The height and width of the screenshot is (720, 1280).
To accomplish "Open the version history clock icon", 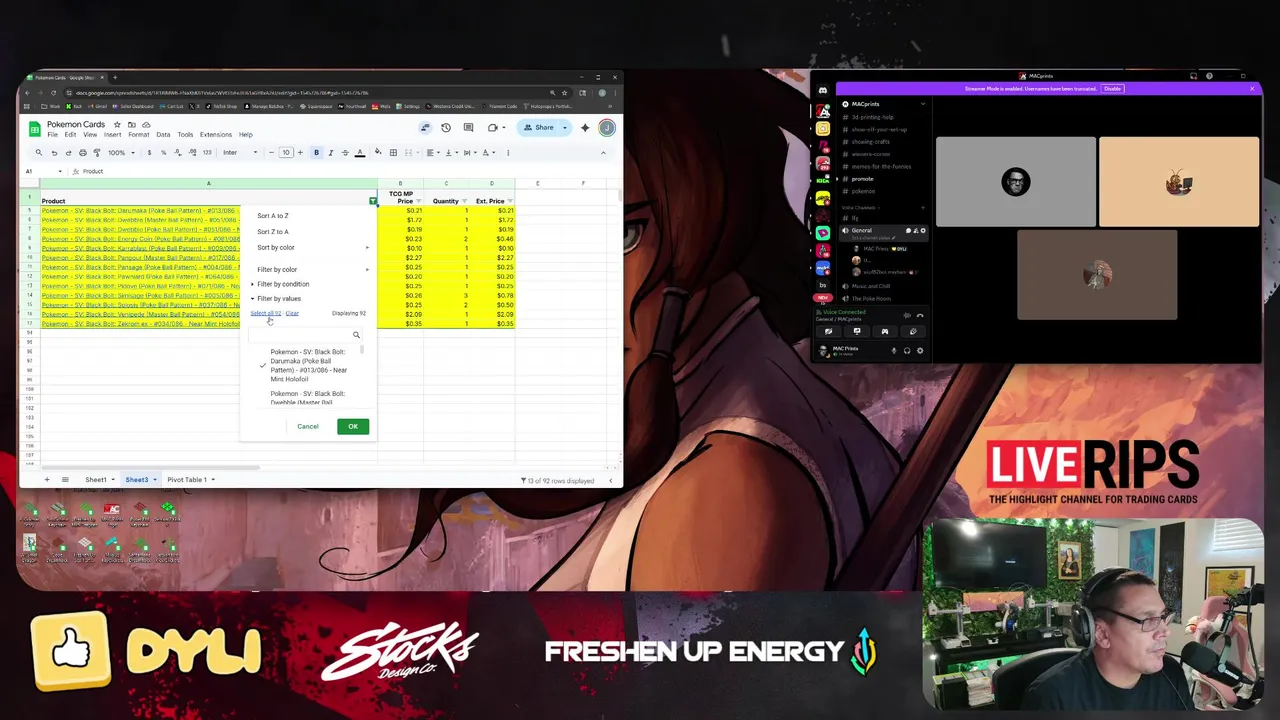I will pos(446,128).
